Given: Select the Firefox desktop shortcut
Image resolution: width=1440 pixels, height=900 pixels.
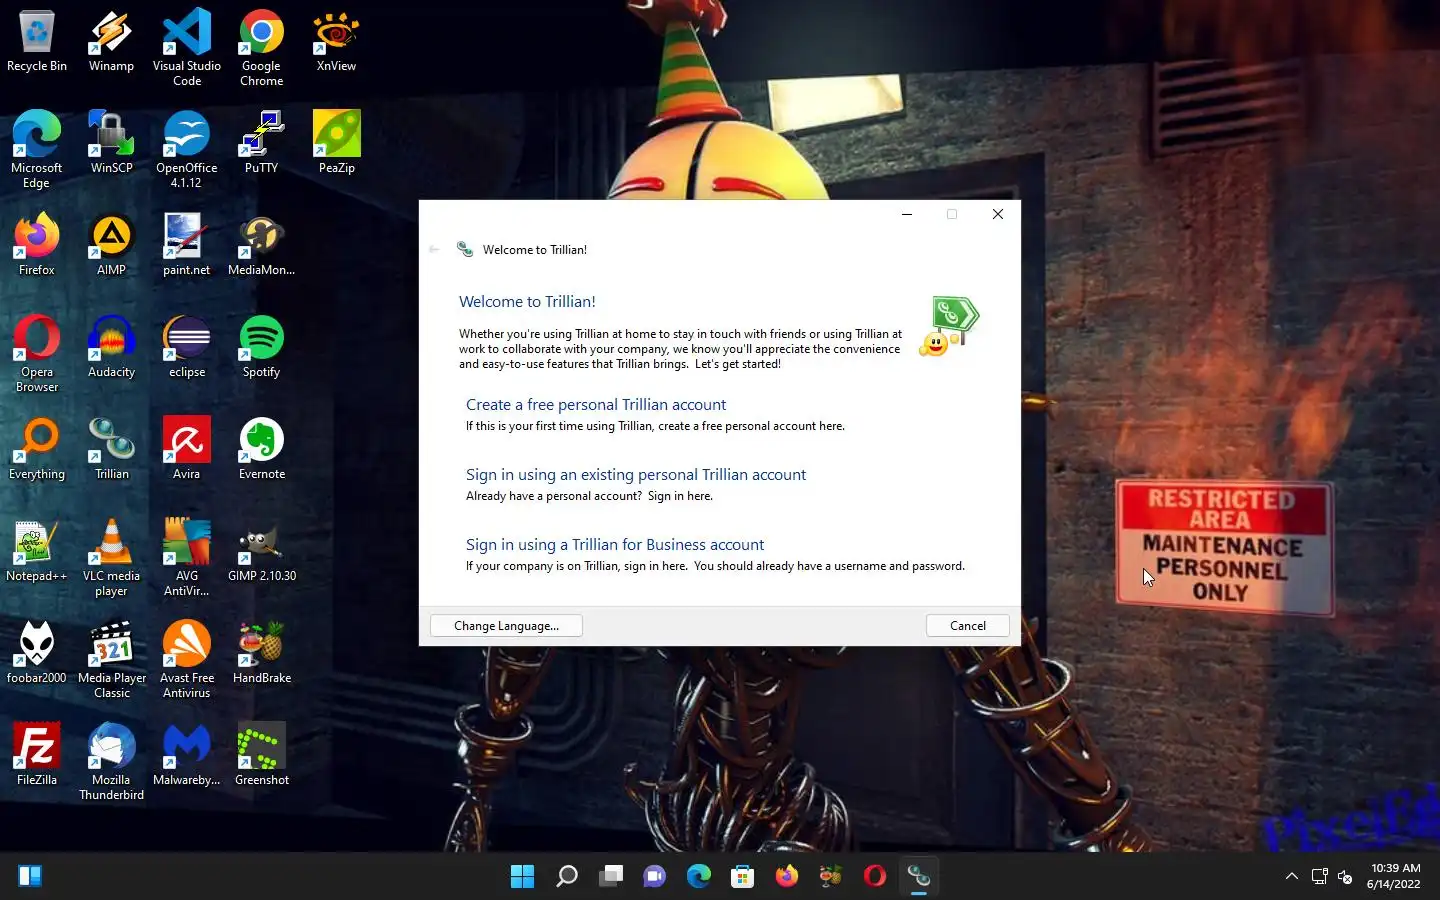Looking at the screenshot, I should (x=37, y=245).
